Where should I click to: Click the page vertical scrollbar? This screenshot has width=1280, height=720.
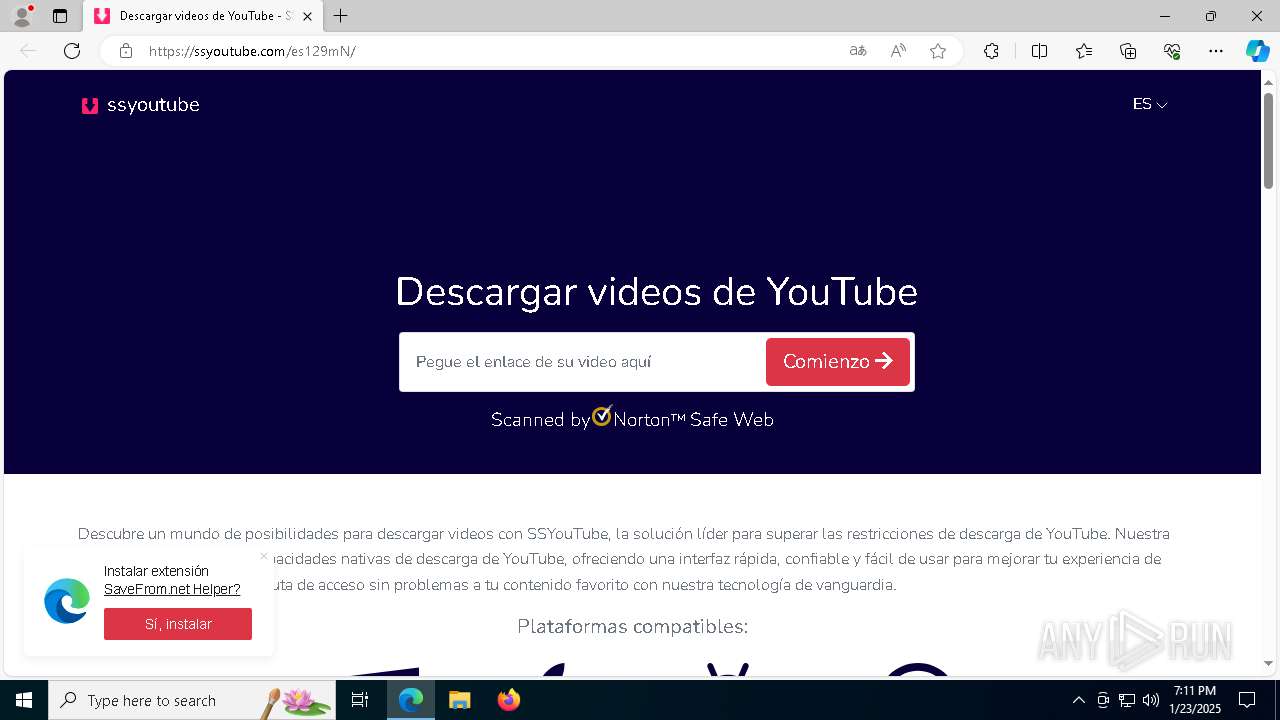pyautogui.click(x=1269, y=140)
